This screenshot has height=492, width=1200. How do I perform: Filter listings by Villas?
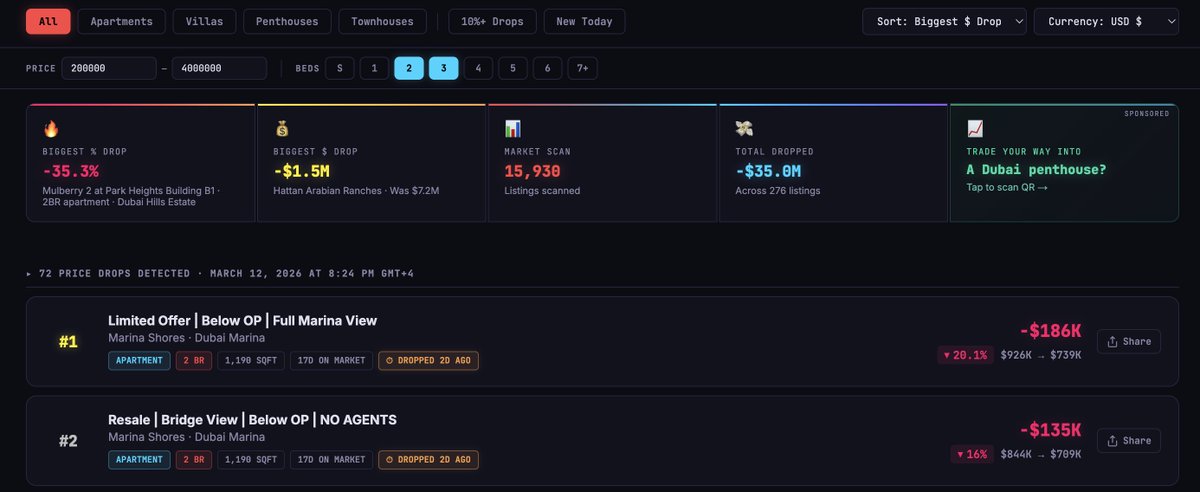pos(205,21)
